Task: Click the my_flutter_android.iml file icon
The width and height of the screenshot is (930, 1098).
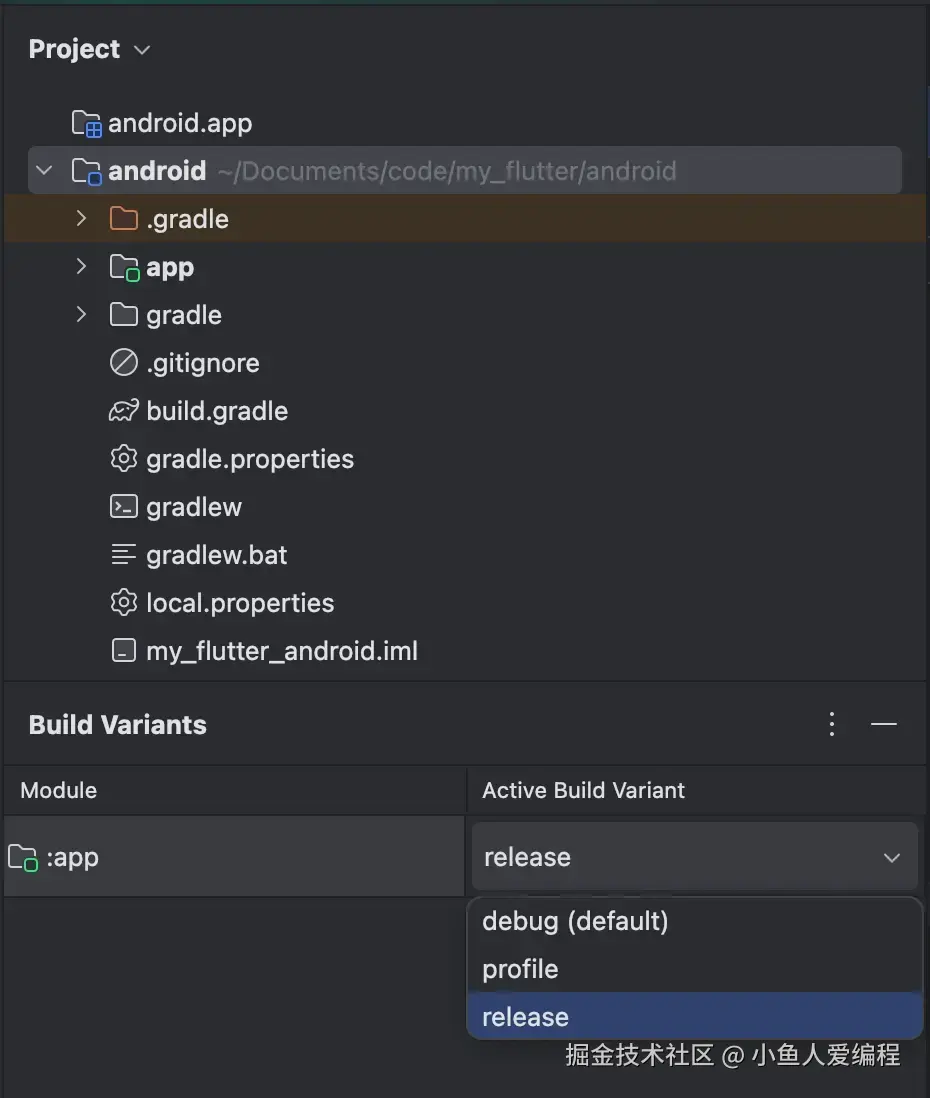Action: 123,651
